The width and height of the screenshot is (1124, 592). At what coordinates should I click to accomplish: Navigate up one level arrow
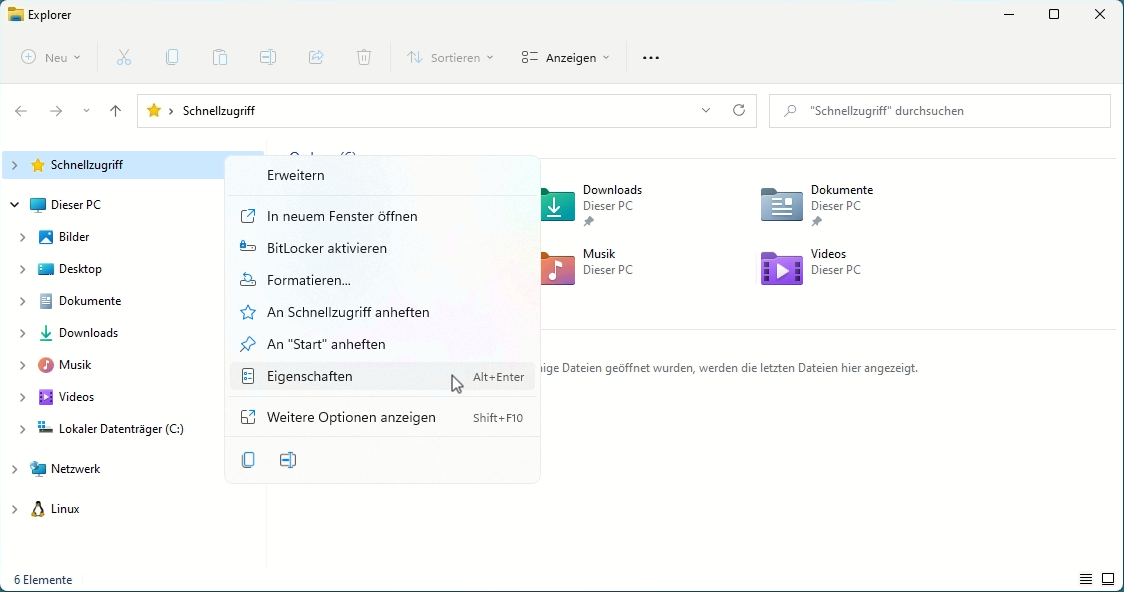(115, 111)
